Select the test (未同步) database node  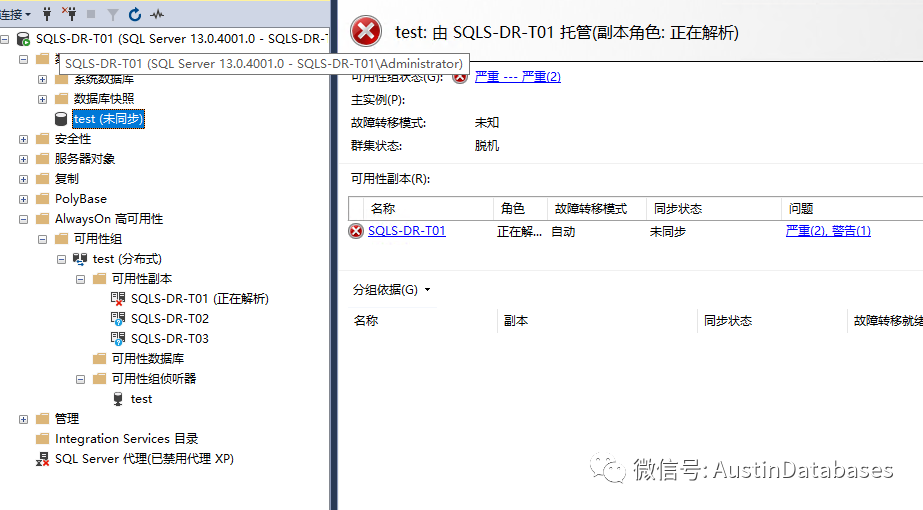pyautogui.click(x=108, y=119)
